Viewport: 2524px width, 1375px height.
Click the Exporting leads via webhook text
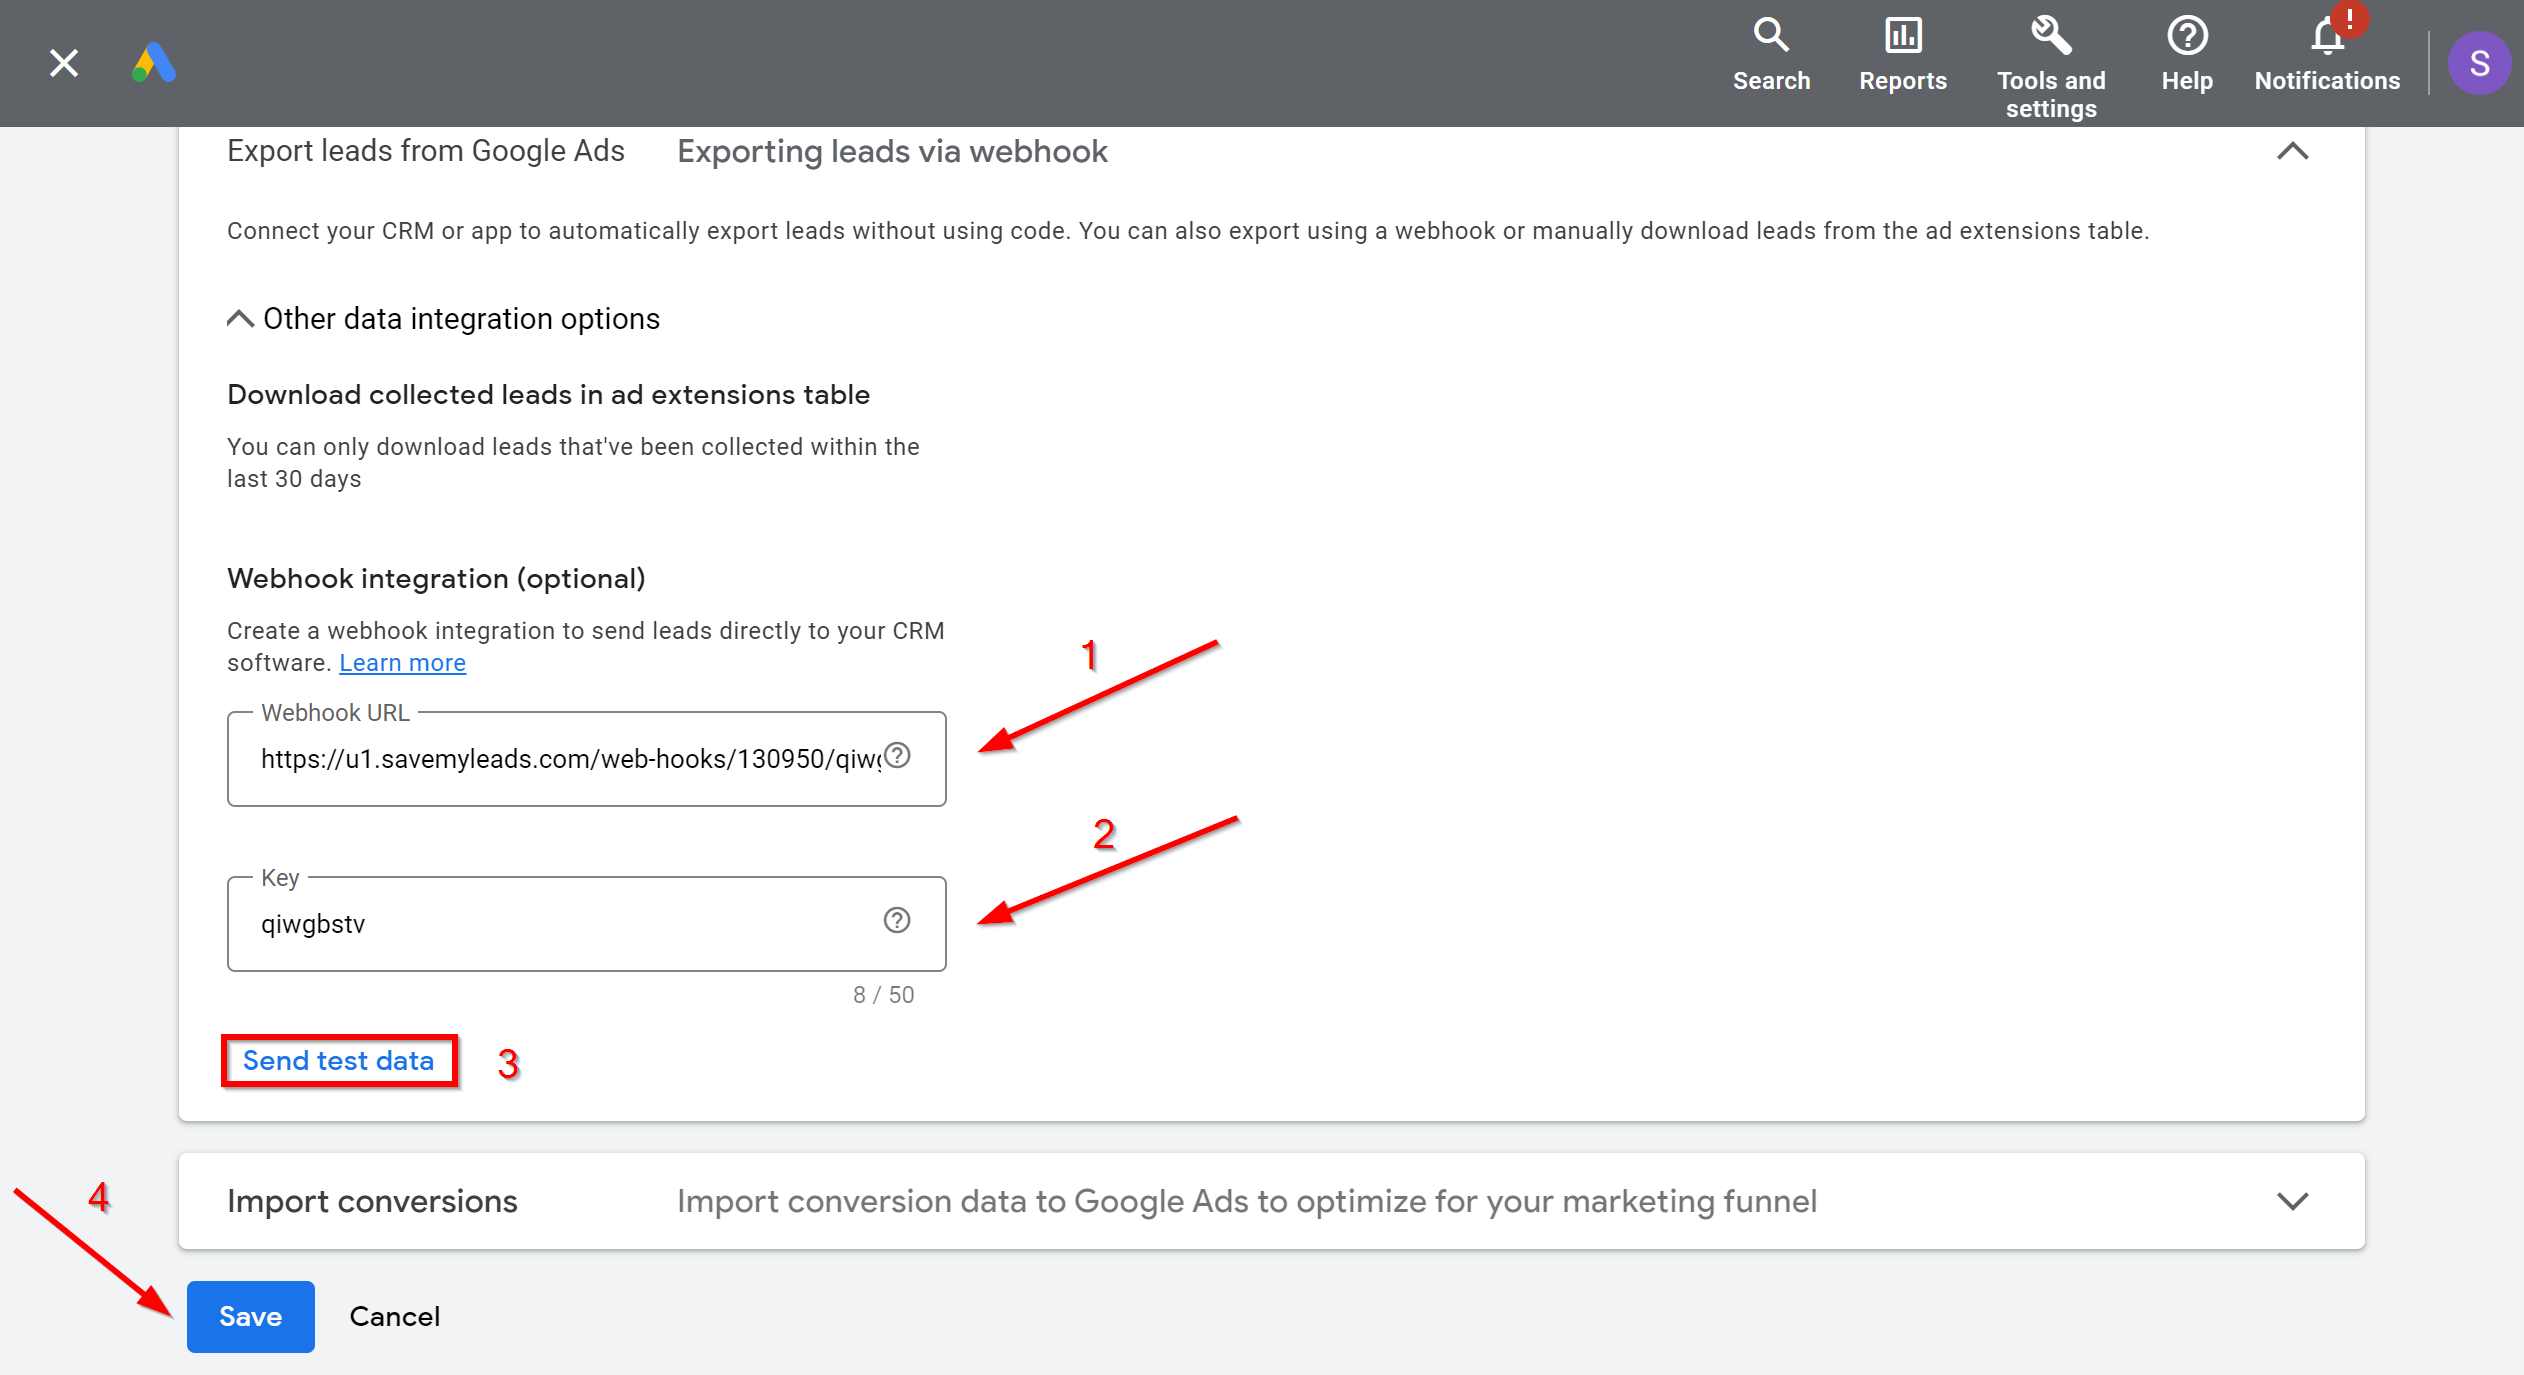tap(892, 151)
